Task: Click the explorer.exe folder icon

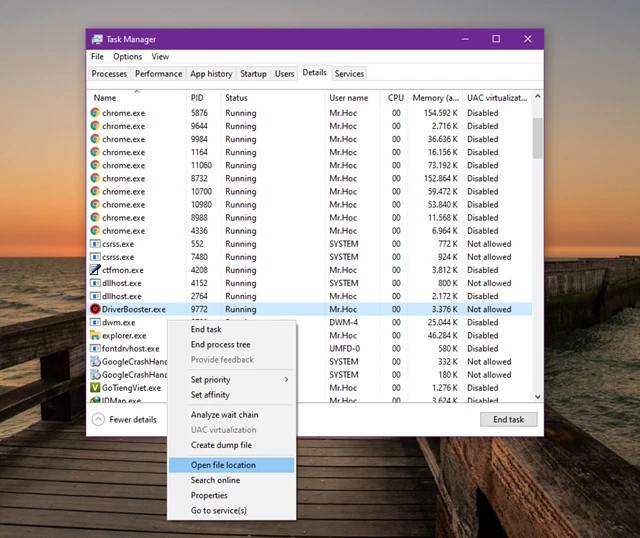Action: point(95,336)
